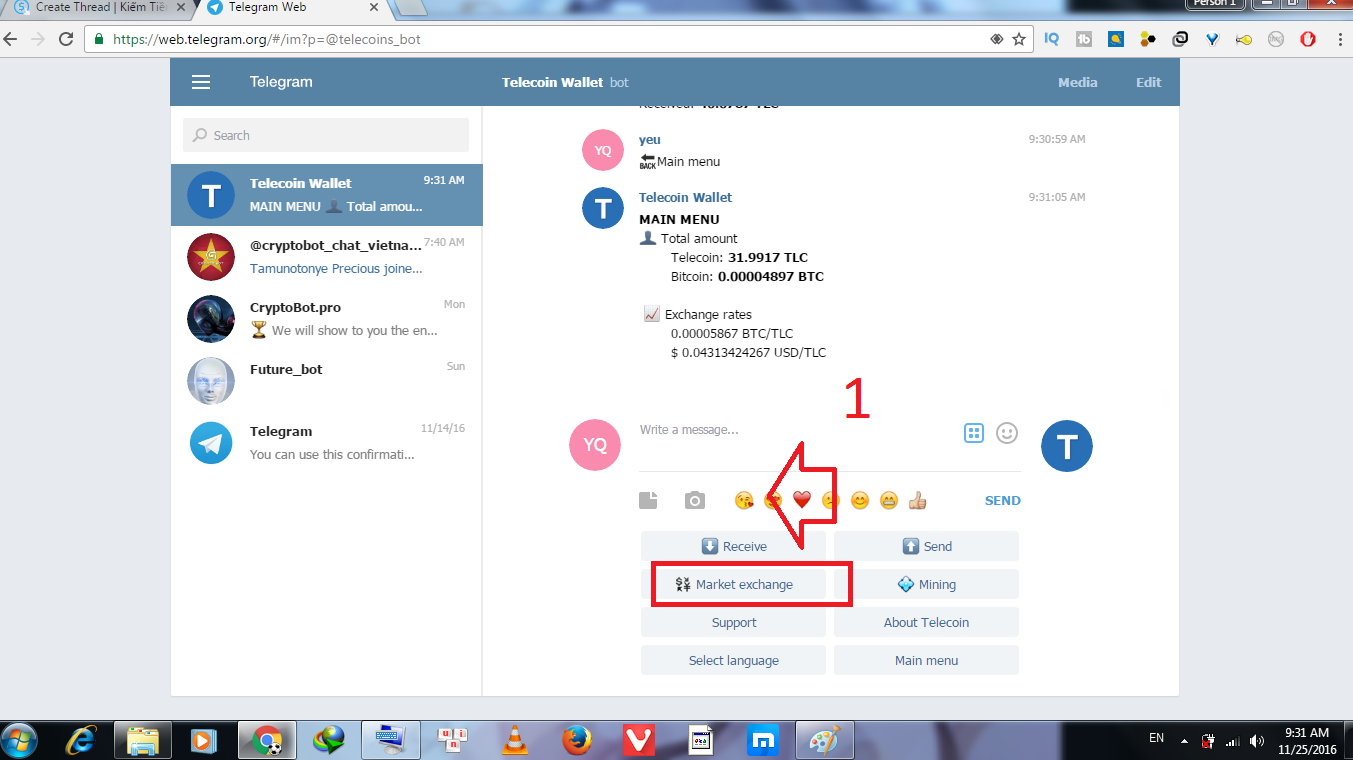
Task: Show hidden tray icons arrow
Action: [x=1184, y=741]
